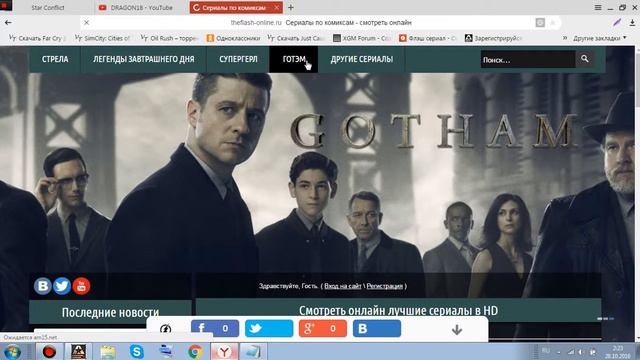Open Скачать Just Cause bookmark
The height and width of the screenshot is (360, 640).
click(297, 38)
